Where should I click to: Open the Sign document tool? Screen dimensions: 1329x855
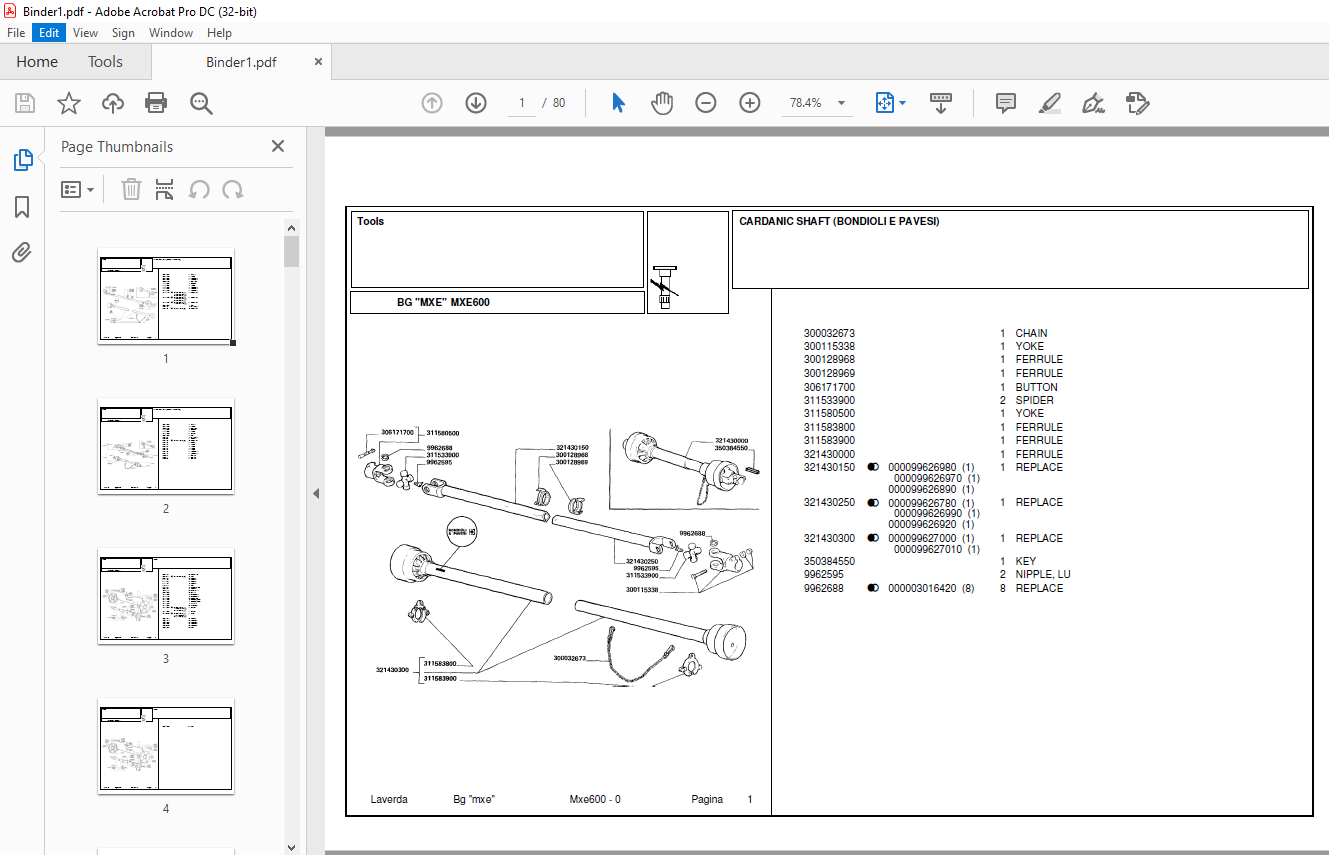pos(1093,103)
